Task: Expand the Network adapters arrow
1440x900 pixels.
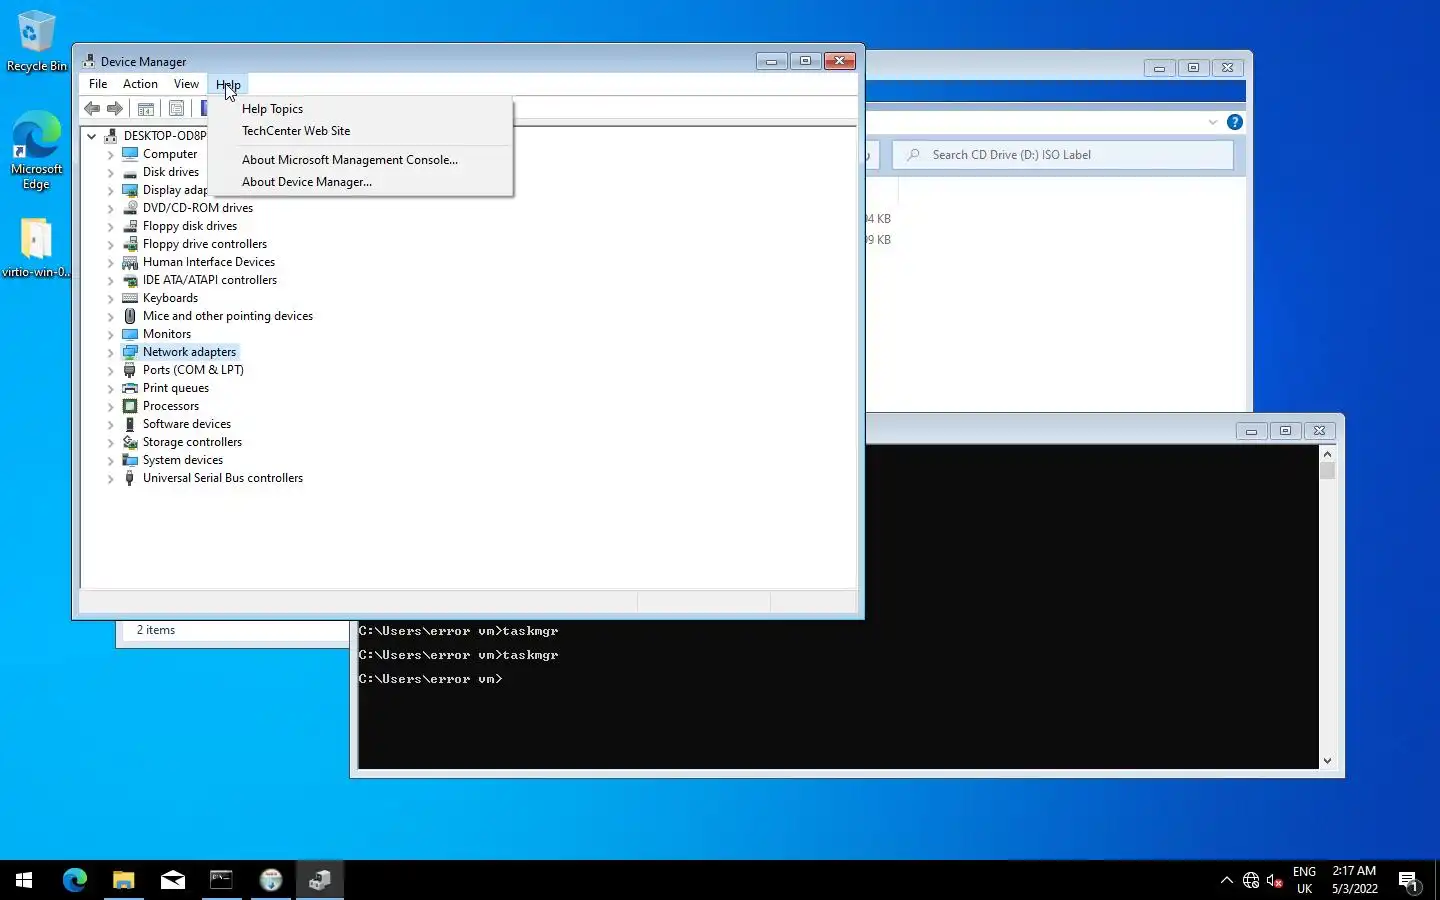Action: click(110, 352)
